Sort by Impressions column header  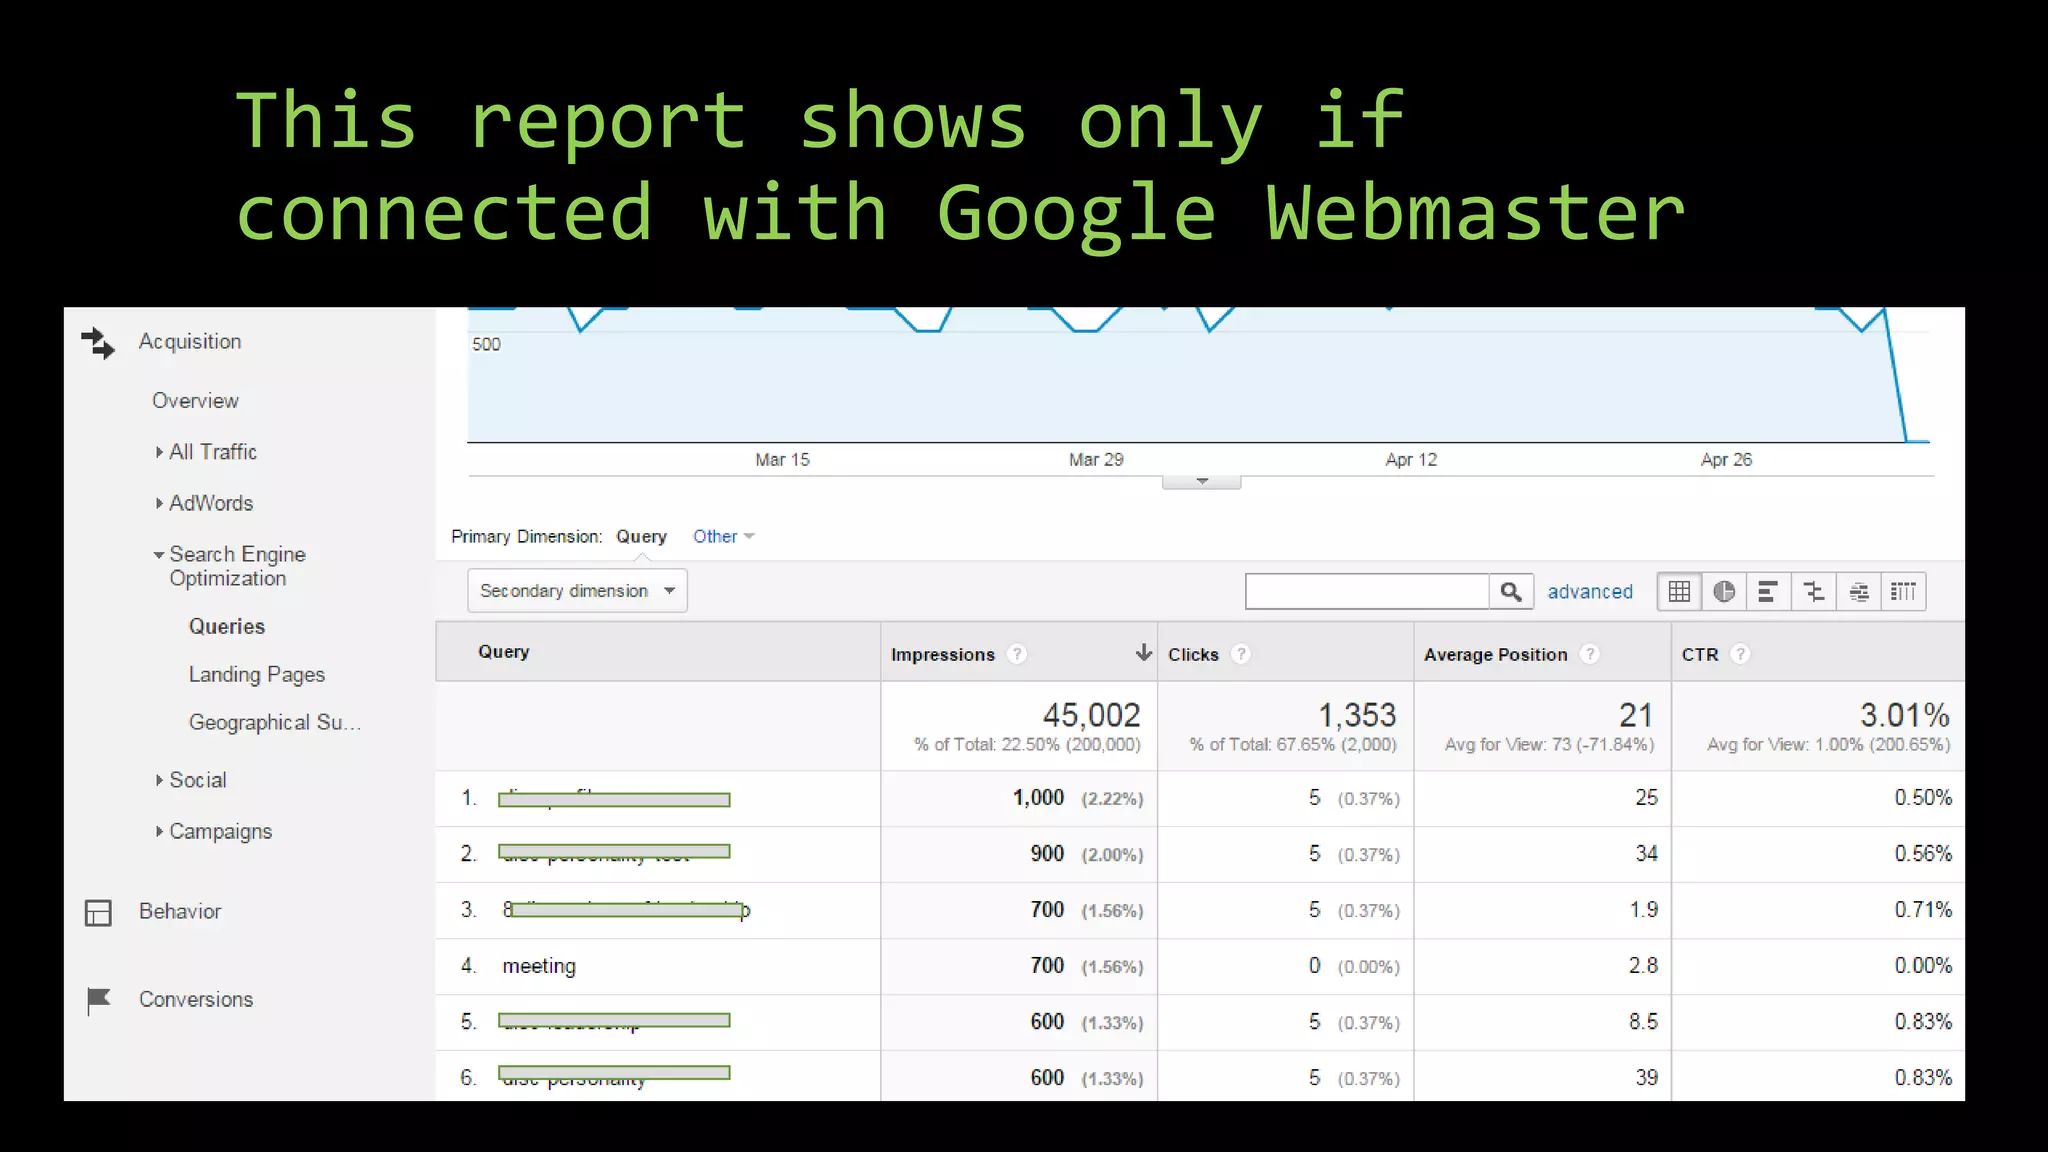[943, 655]
